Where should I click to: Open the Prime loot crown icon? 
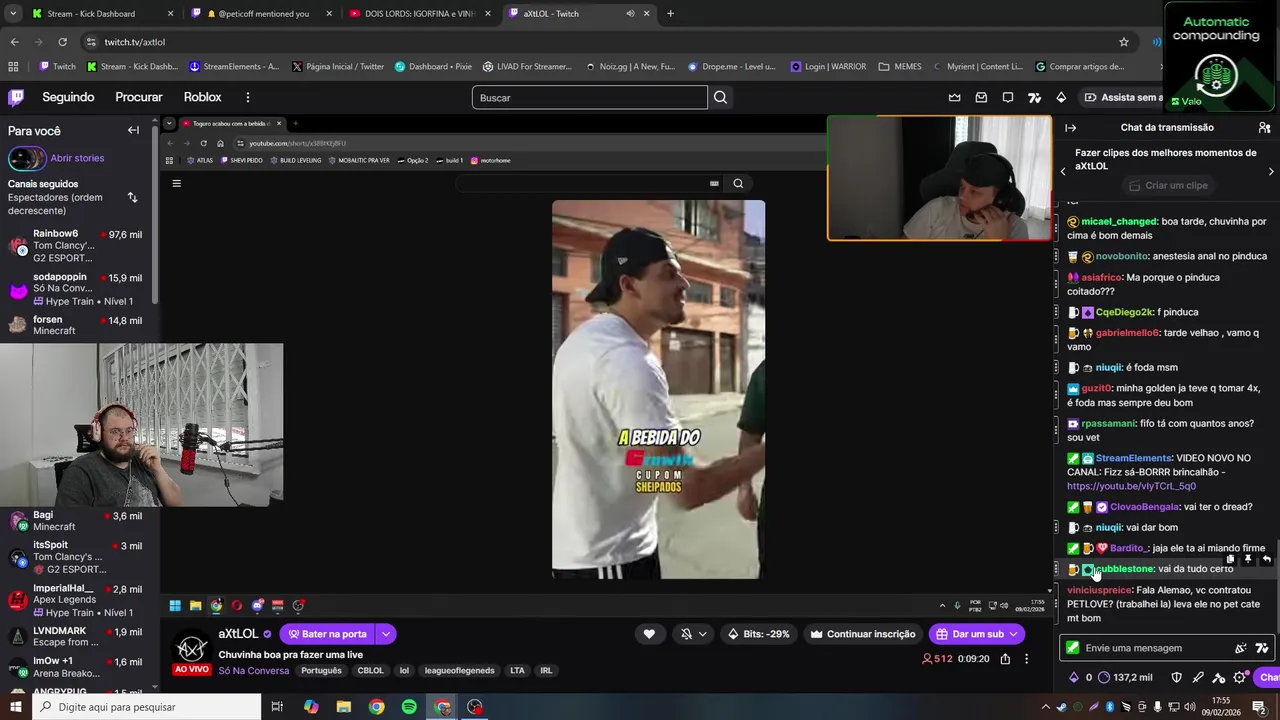[954, 97]
